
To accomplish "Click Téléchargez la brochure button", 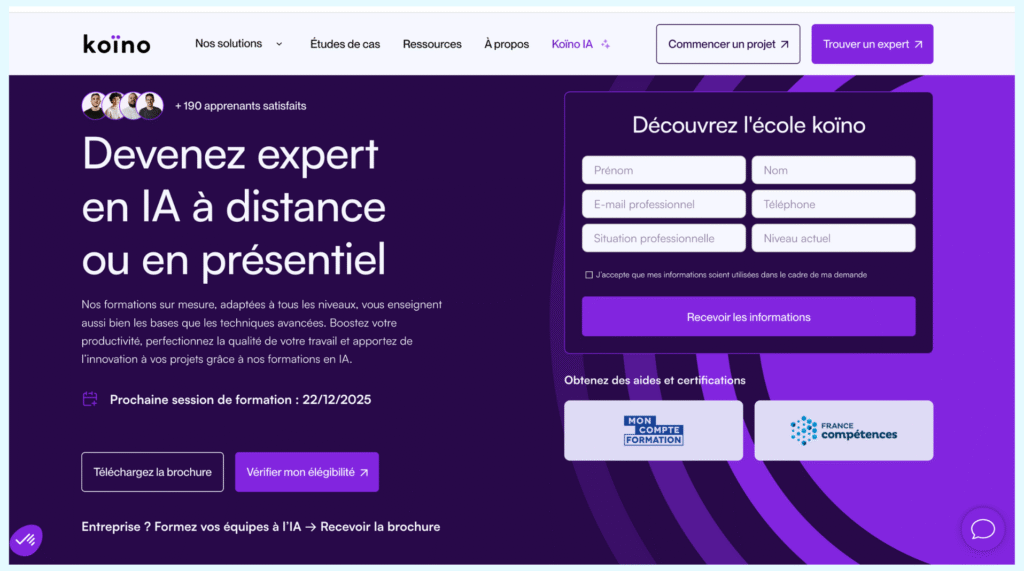I will click(152, 472).
